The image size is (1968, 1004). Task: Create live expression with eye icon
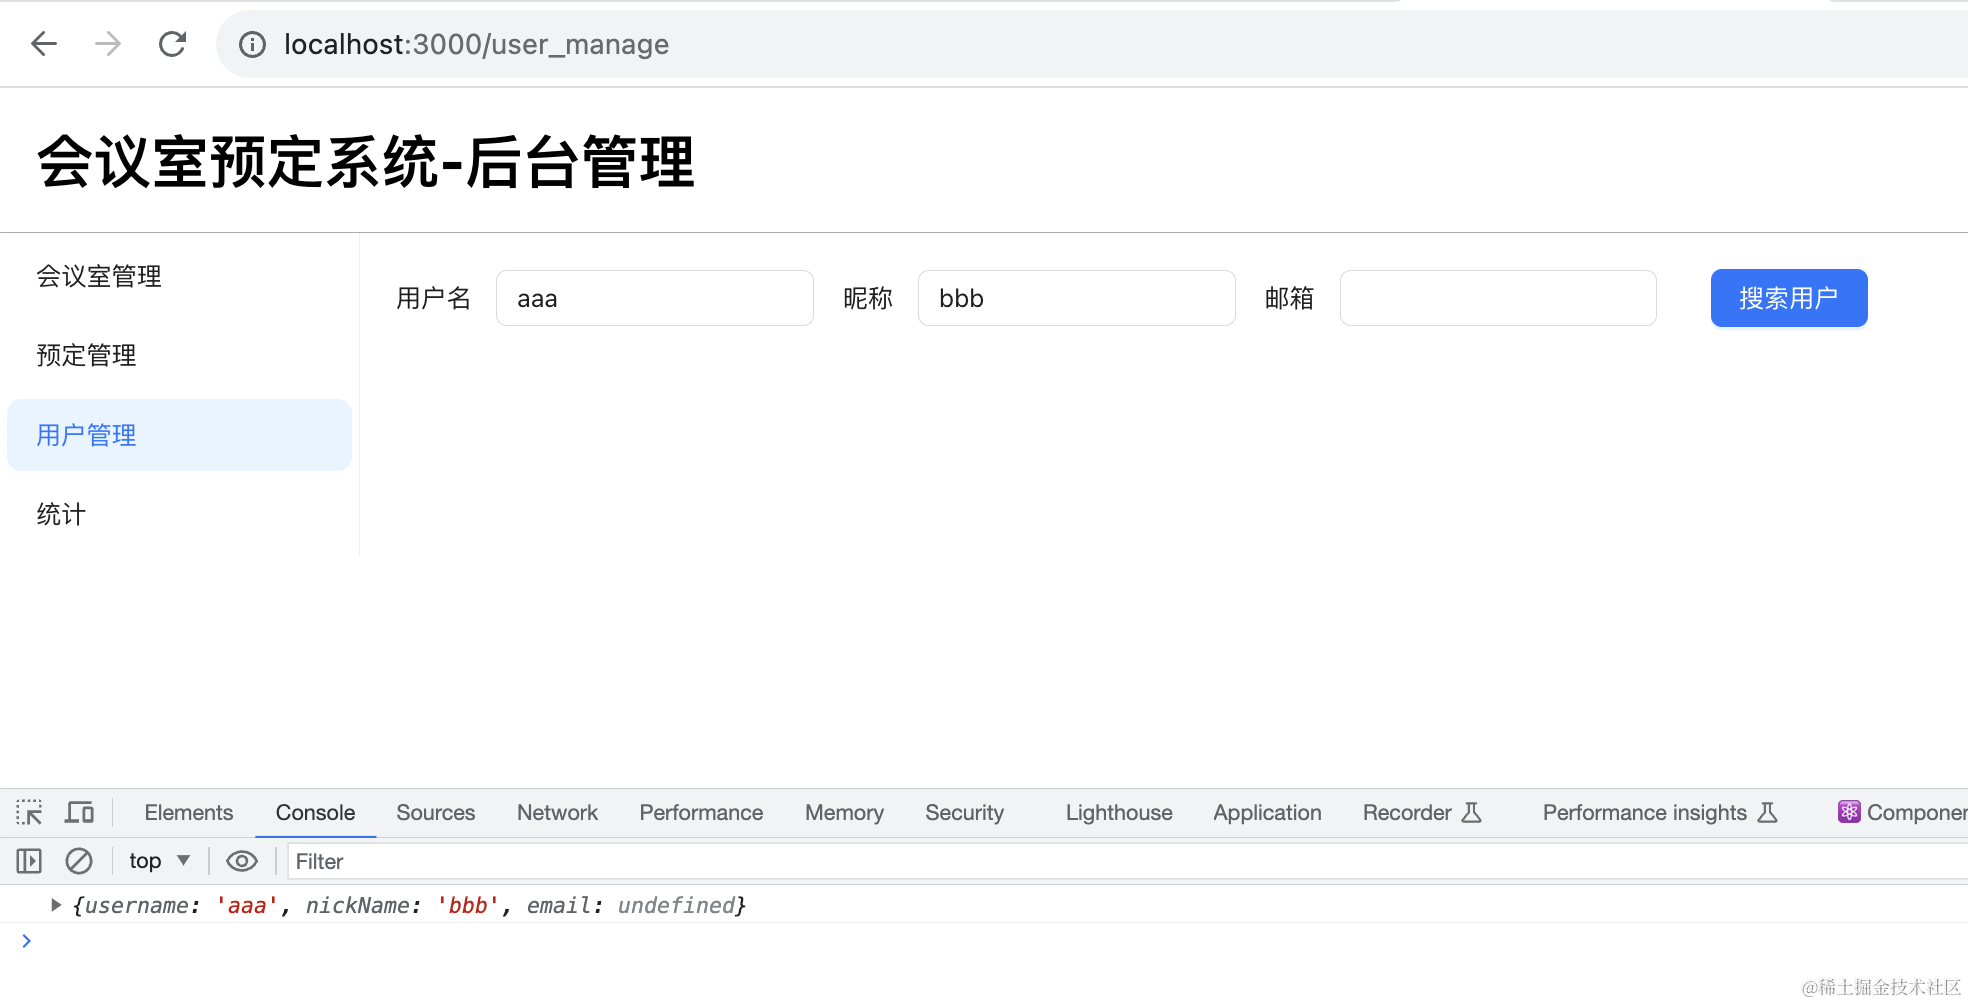[242, 861]
